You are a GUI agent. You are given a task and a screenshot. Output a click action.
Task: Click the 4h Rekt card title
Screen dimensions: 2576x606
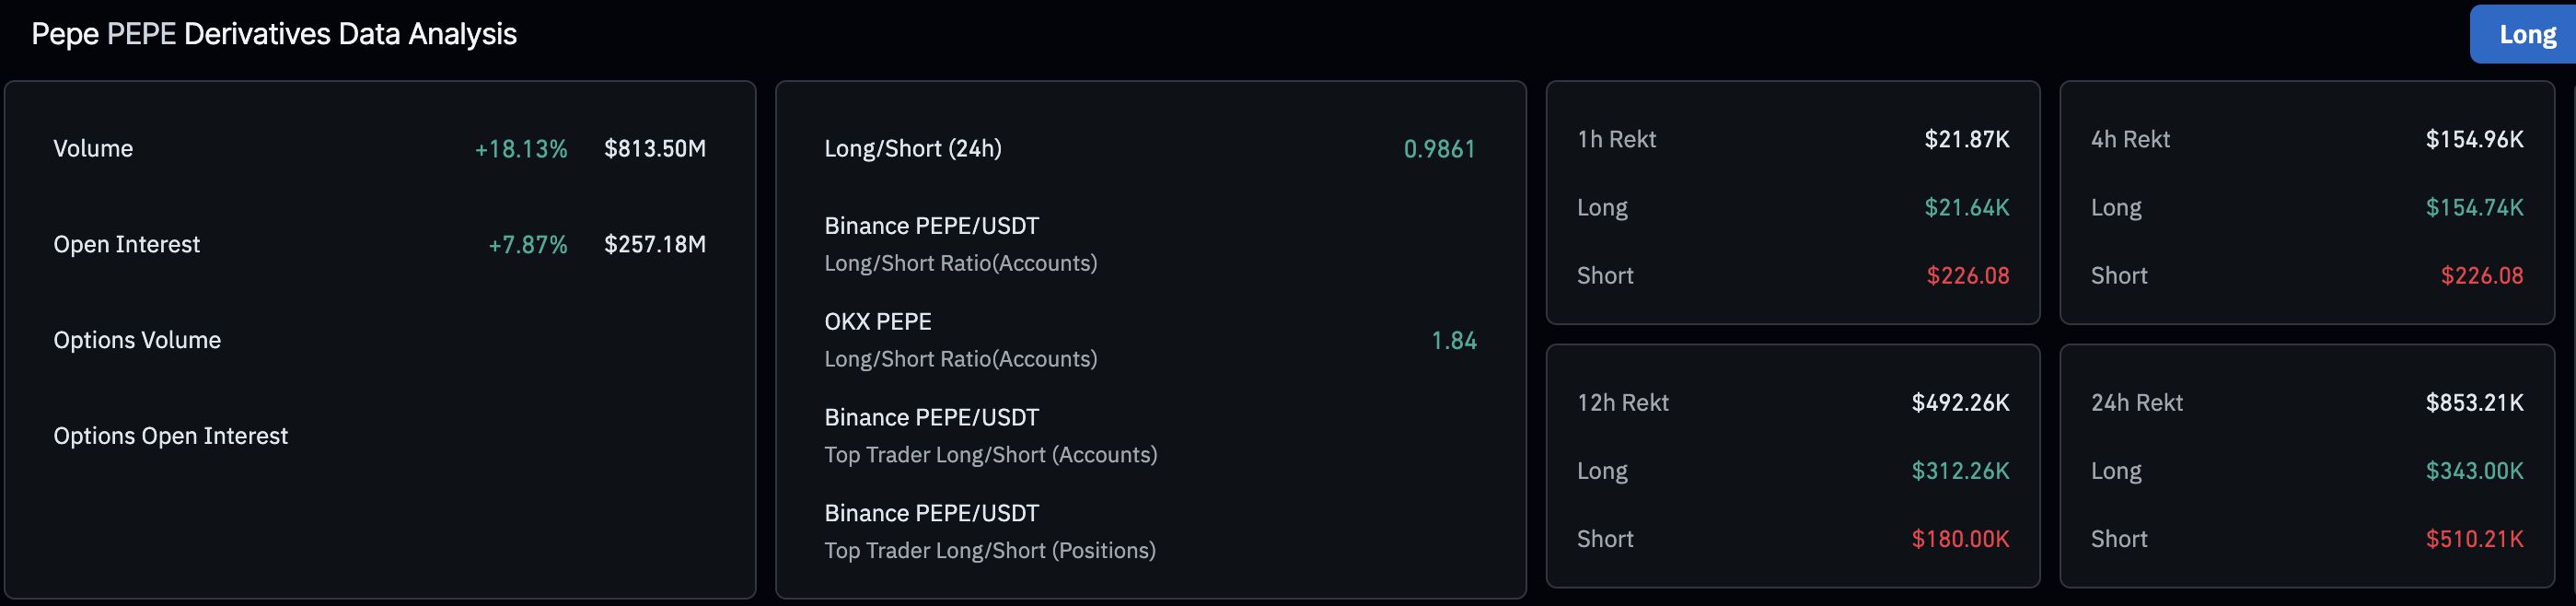coord(2129,140)
